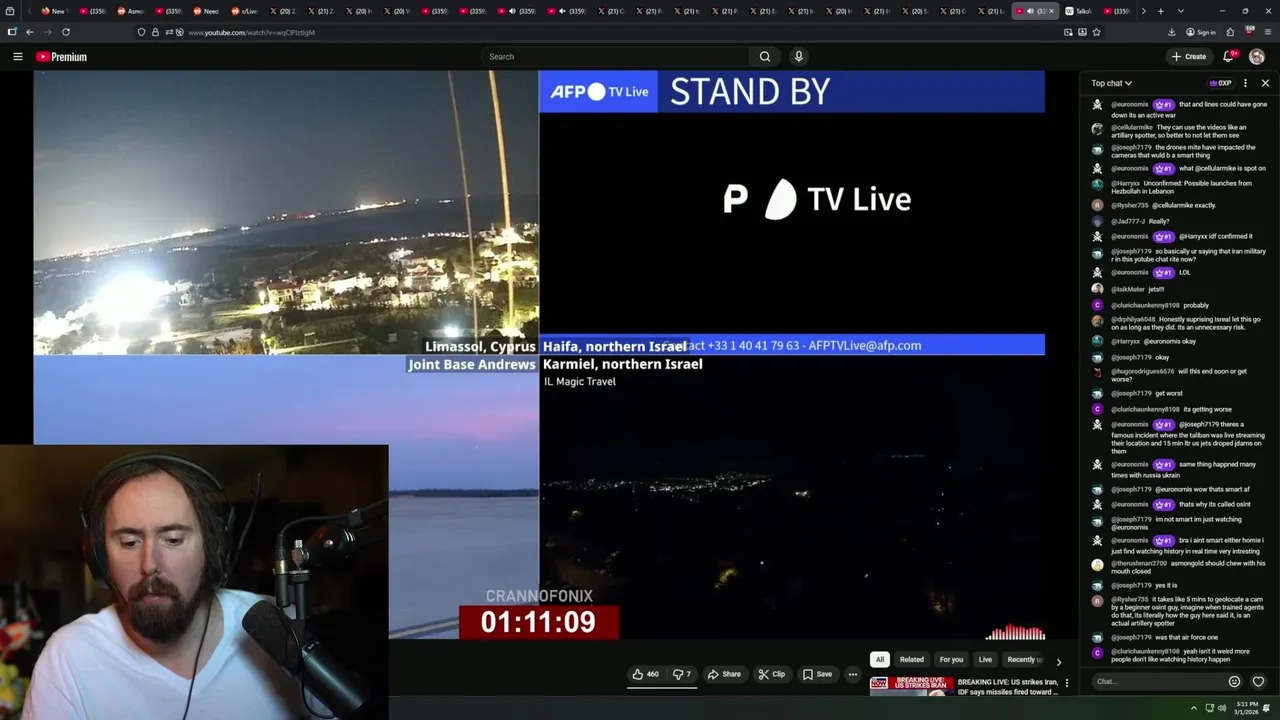1280x720 pixels.
Task: Open the YouTube account avatar menu
Action: click(x=1257, y=57)
